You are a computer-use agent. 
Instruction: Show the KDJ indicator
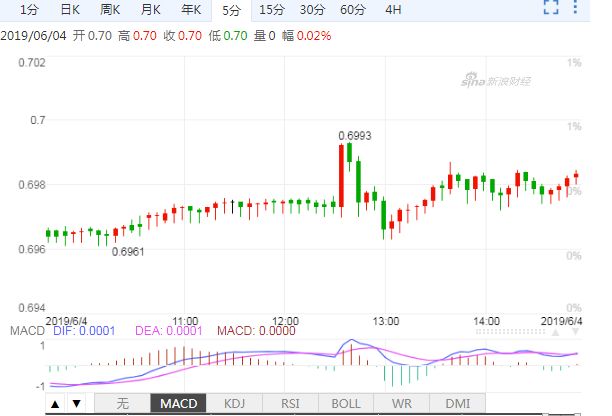coord(234,404)
